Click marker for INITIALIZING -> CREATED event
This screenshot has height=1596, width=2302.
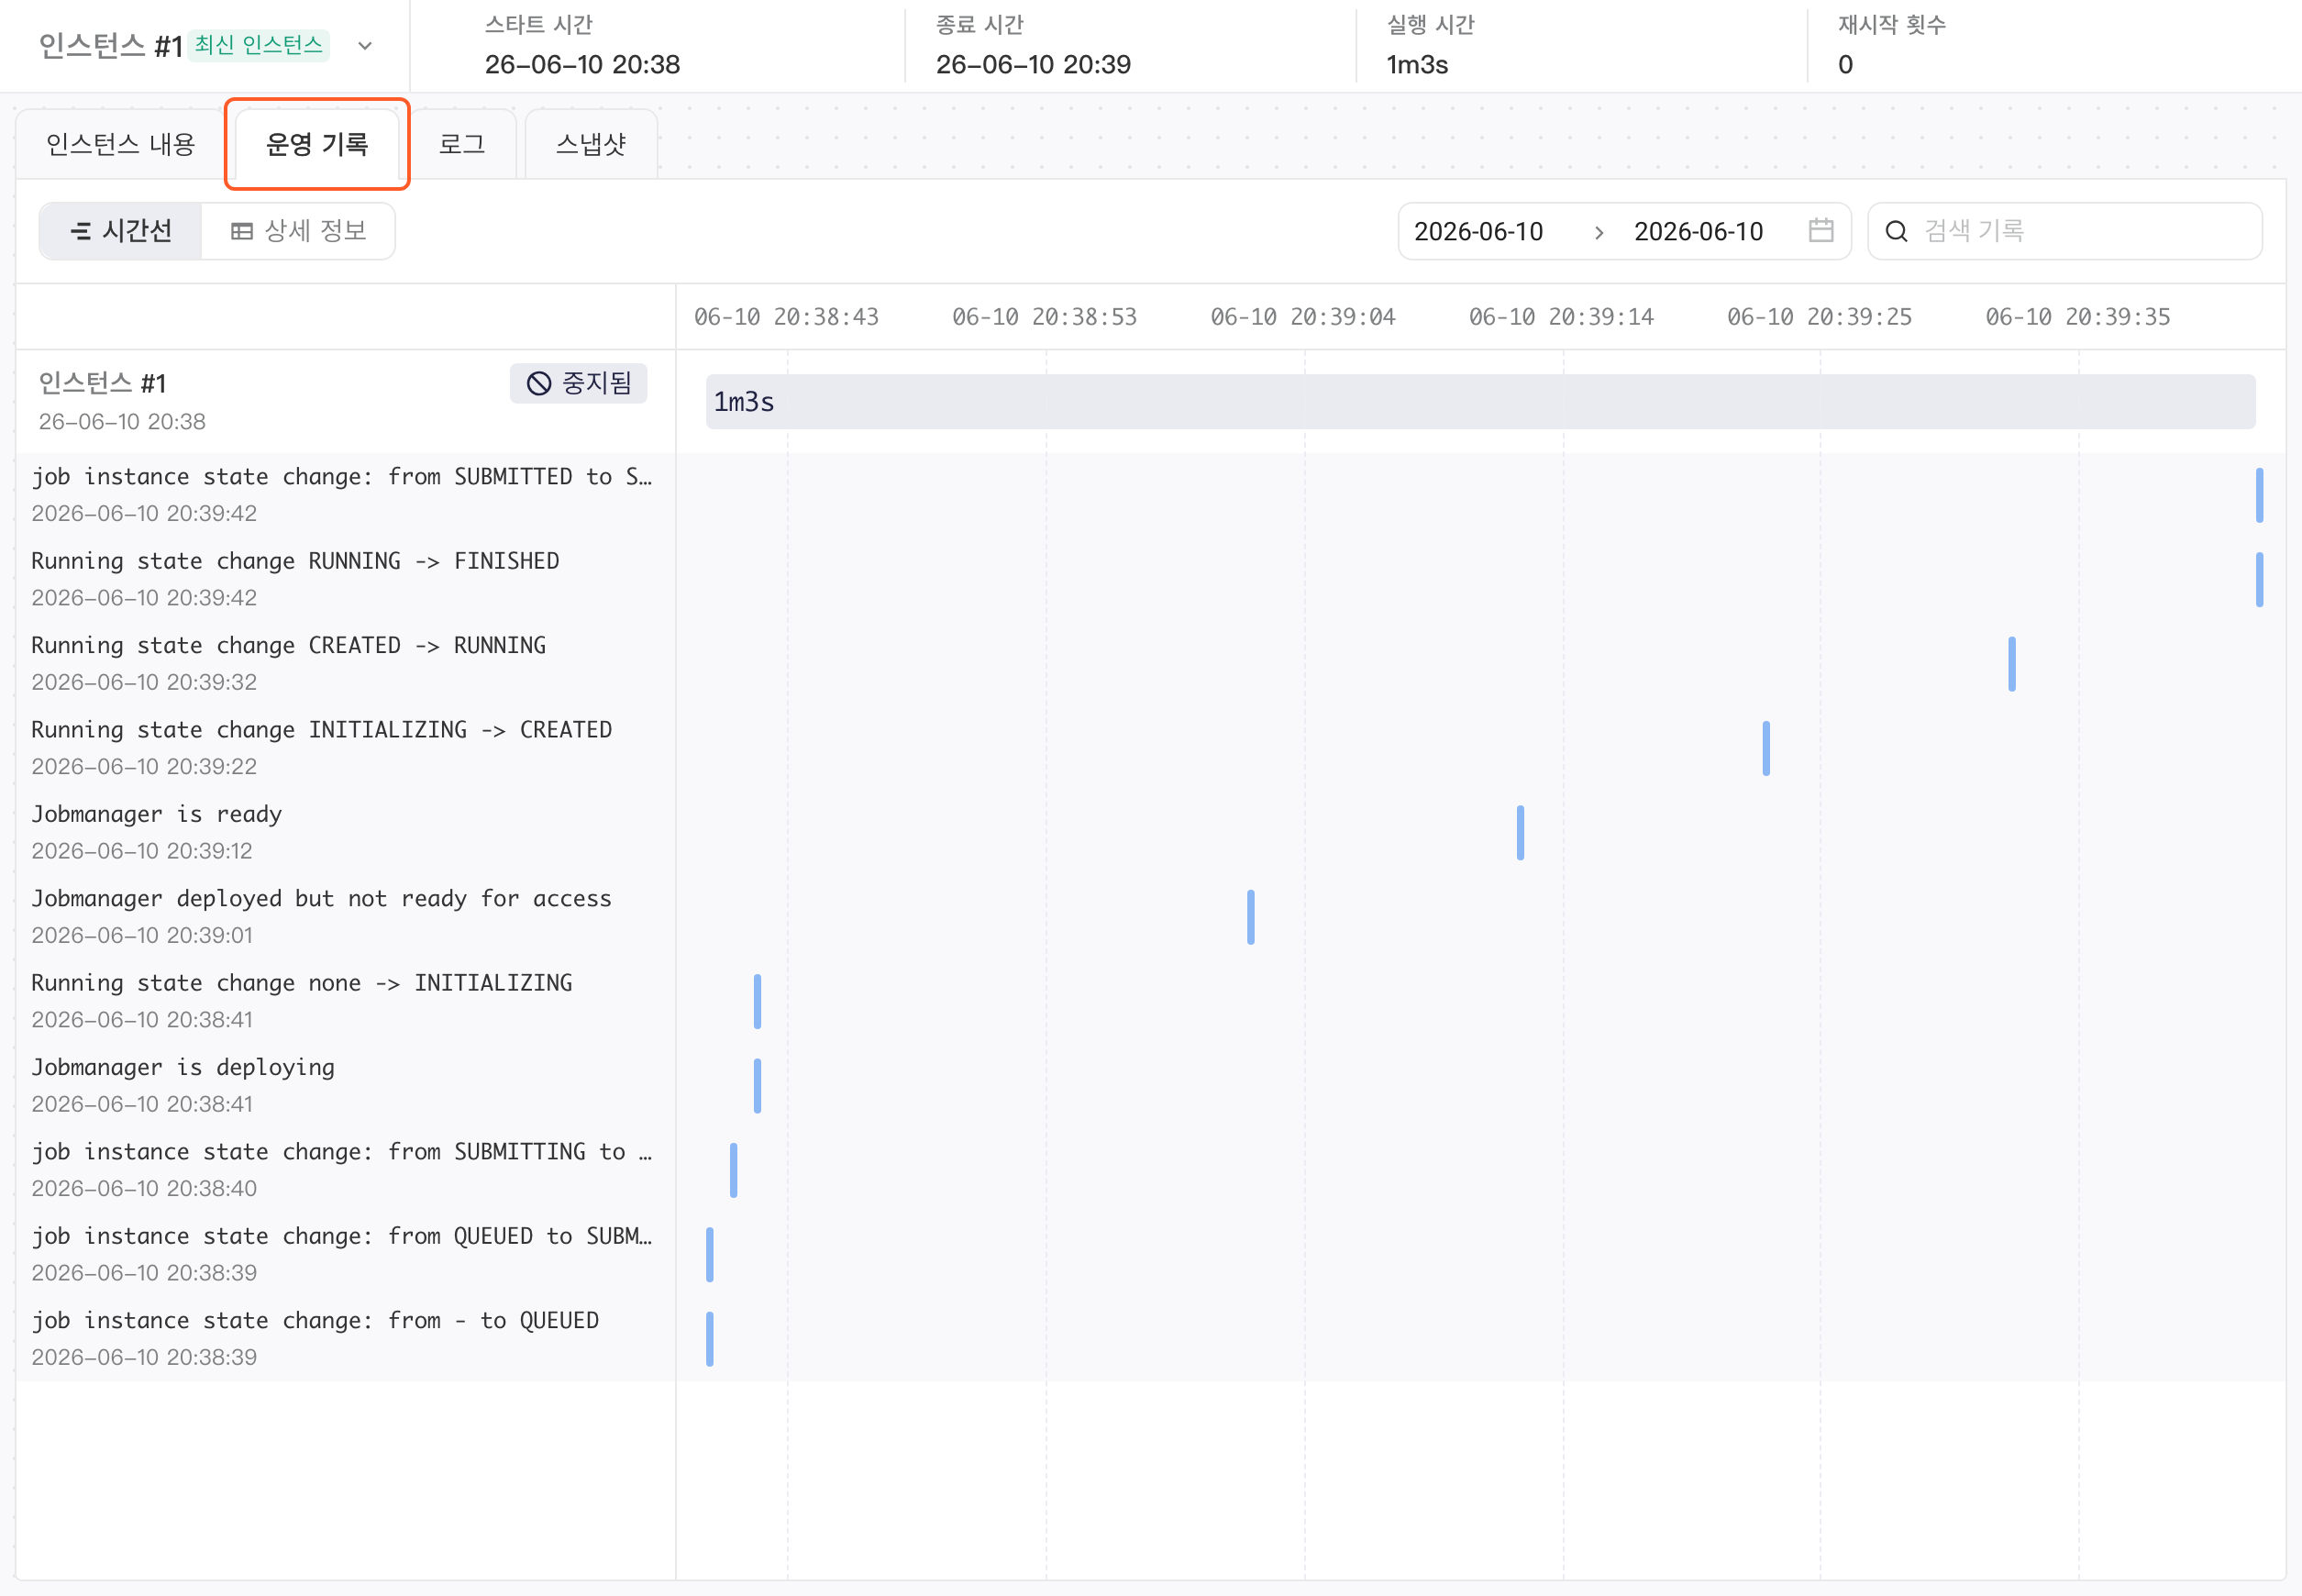[x=1765, y=747]
